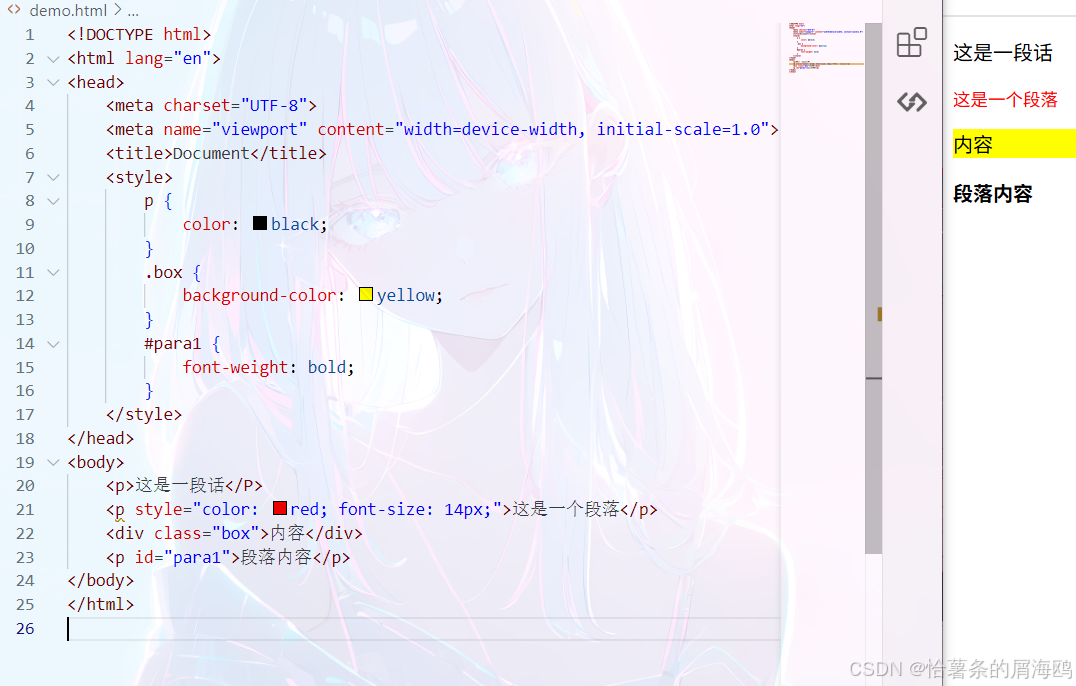Click line number 26 in the gutter
The image size is (1076, 686).
point(25,629)
